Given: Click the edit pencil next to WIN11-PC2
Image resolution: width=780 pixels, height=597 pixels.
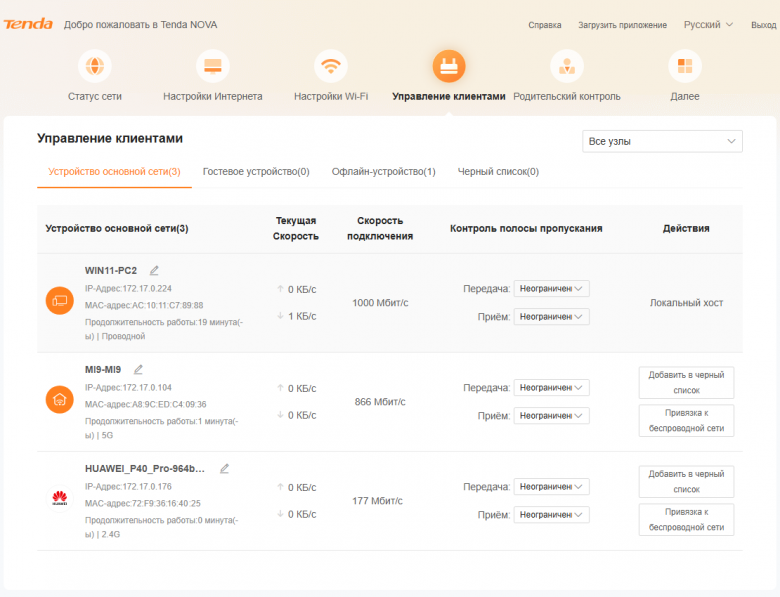Looking at the screenshot, I should point(154,270).
